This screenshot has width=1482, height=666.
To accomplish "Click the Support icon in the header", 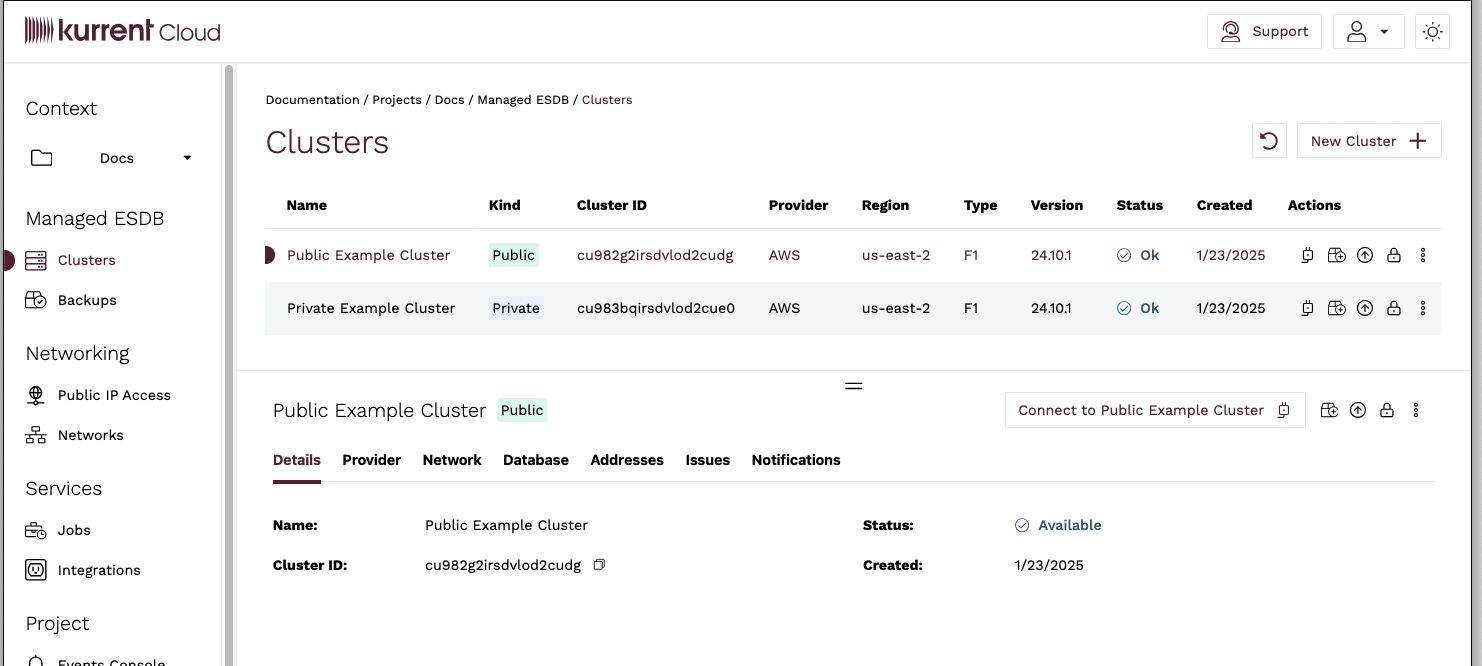I will tap(1230, 31).
